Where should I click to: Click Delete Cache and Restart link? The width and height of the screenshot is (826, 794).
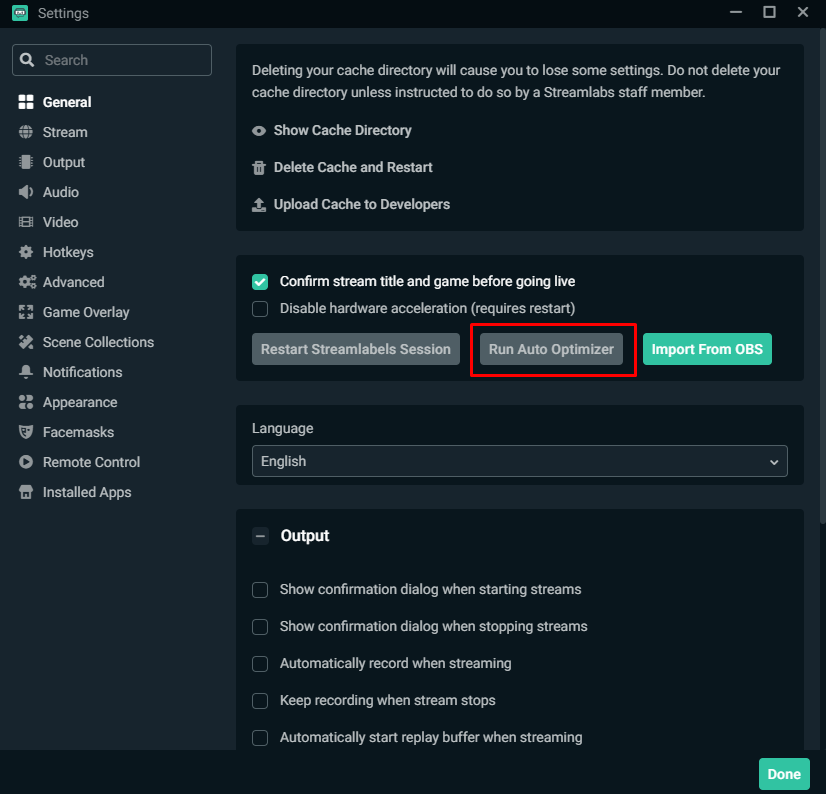point(353,168)
